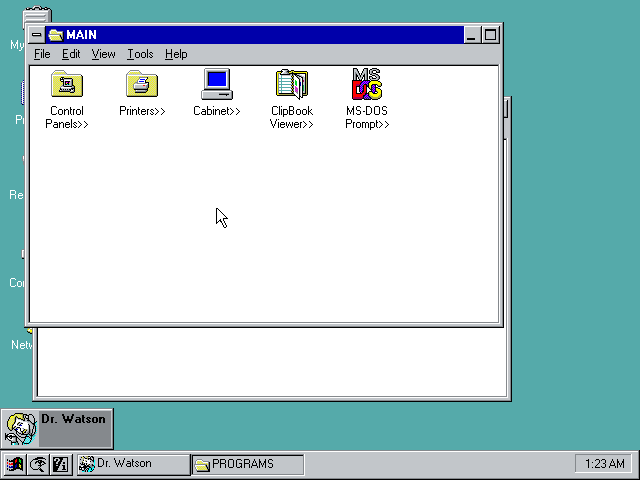Open the File menu
The height and width of the screenshot is (480, 640).
point(42,54)
